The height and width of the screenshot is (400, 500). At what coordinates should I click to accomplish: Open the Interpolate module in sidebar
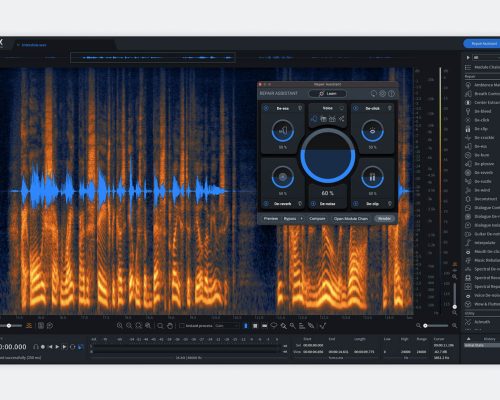click(482, 243)
